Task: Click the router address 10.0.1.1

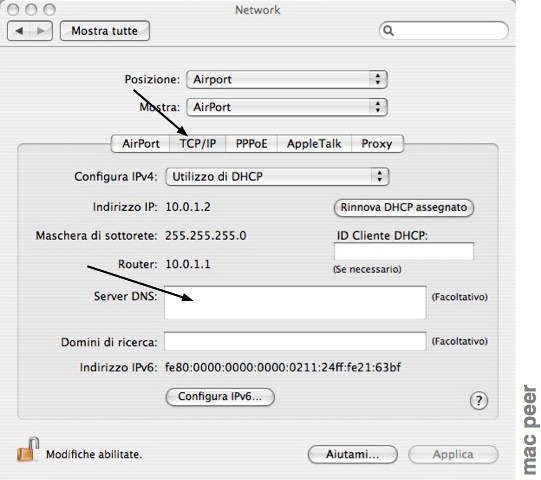Action: [188, 264]
